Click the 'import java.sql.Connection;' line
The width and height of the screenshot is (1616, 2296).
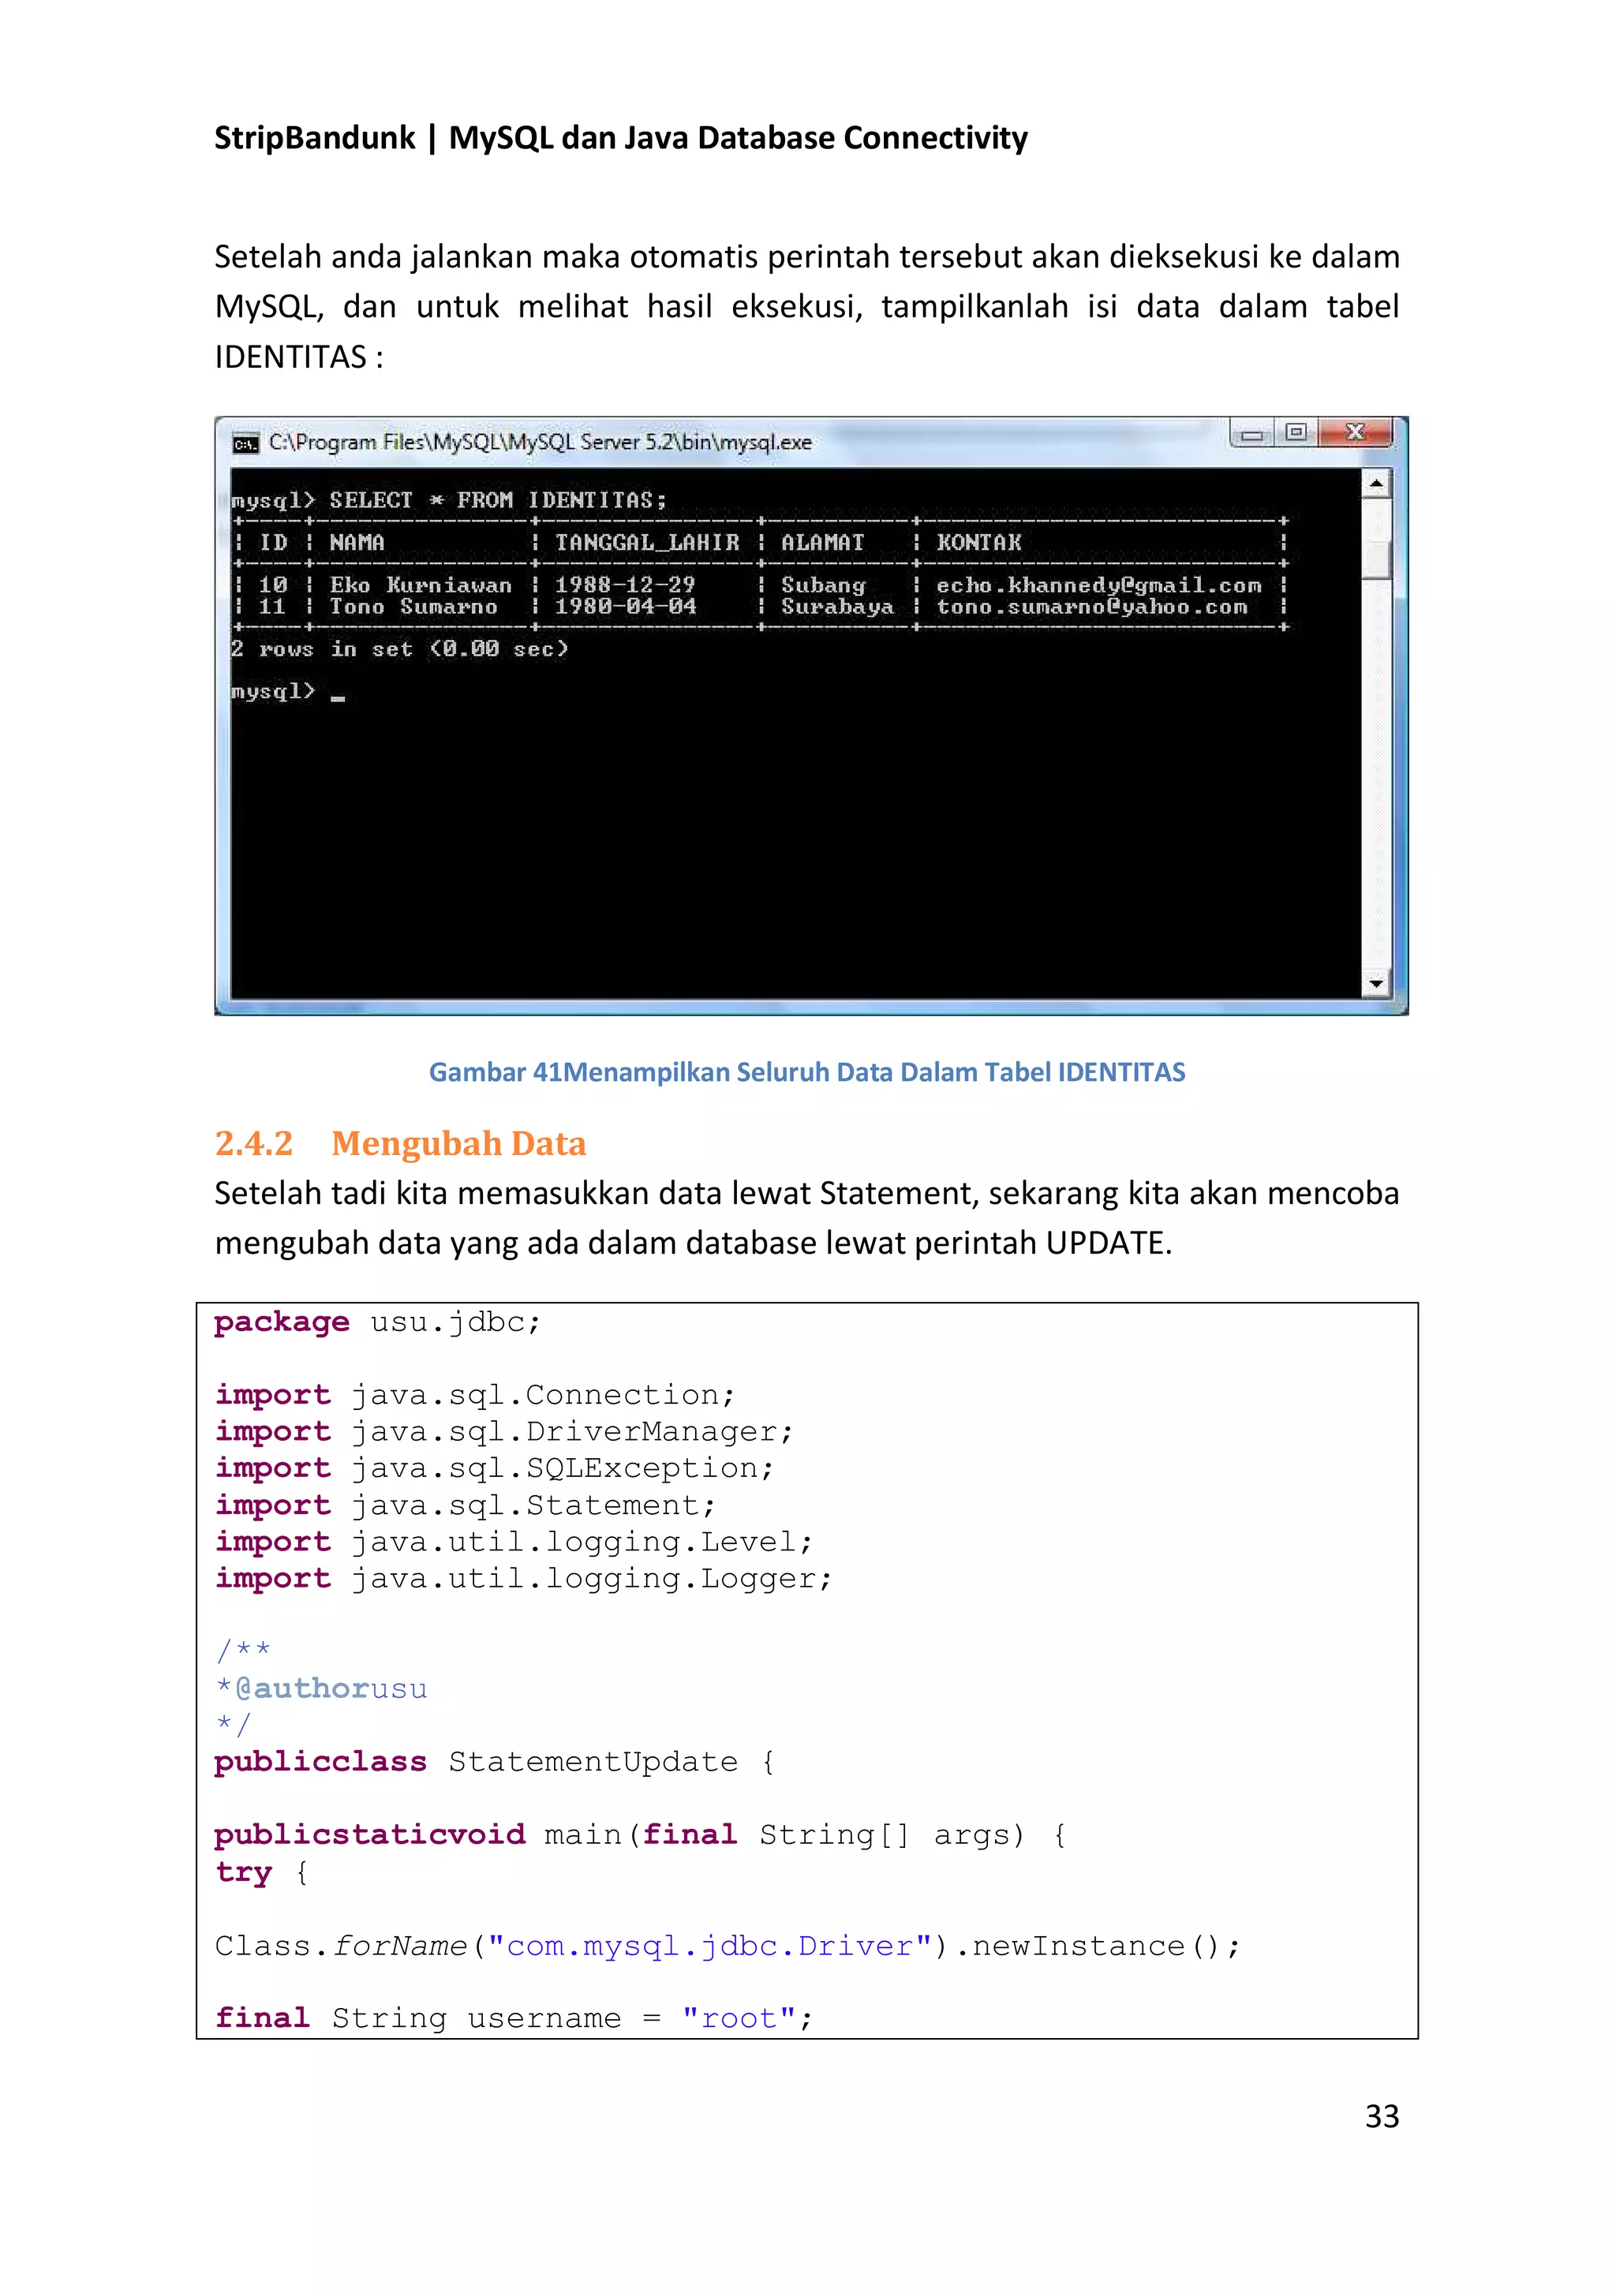click(x=475, y=1396)
